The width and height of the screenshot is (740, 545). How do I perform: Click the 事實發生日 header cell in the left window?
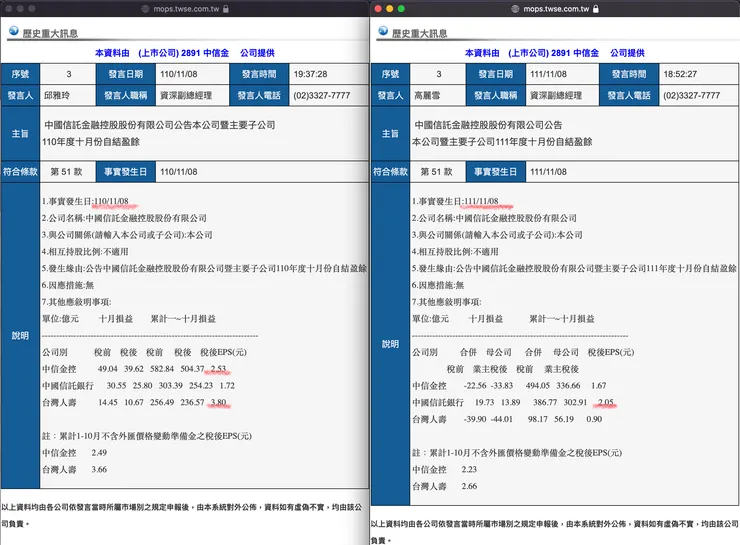click(126, 172)
